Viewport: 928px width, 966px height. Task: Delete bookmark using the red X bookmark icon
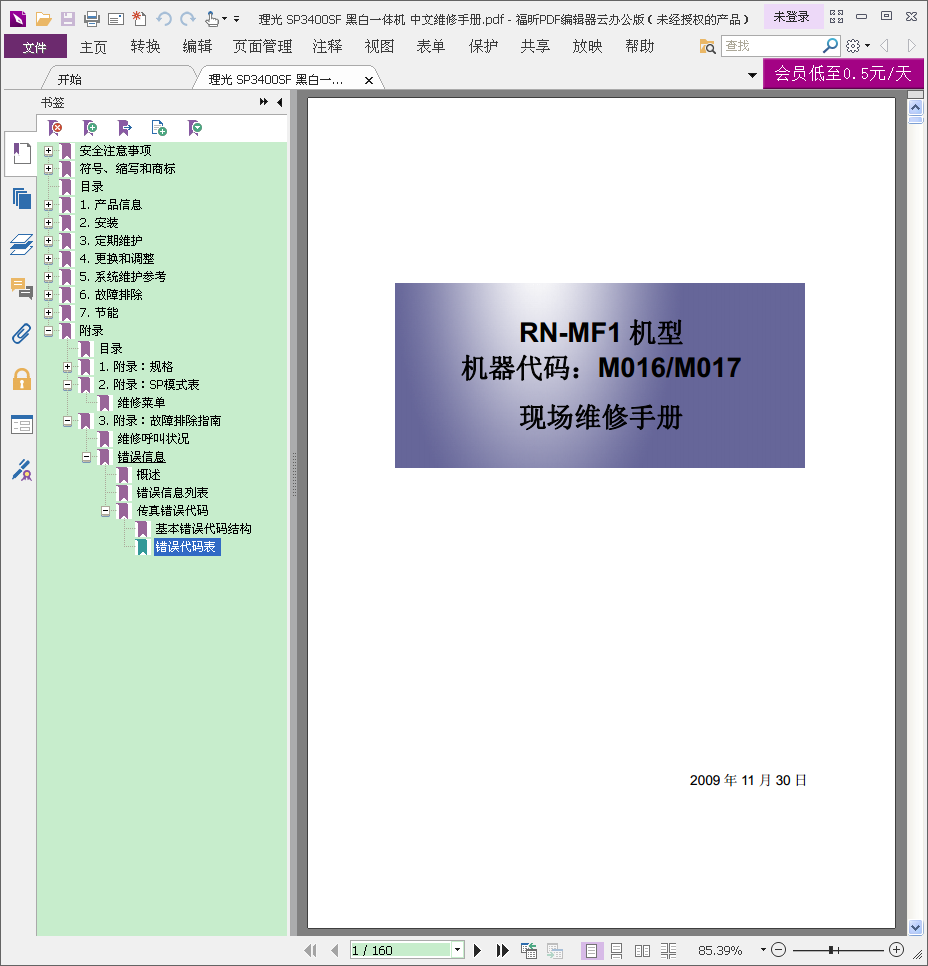click(x=55, y=128)
